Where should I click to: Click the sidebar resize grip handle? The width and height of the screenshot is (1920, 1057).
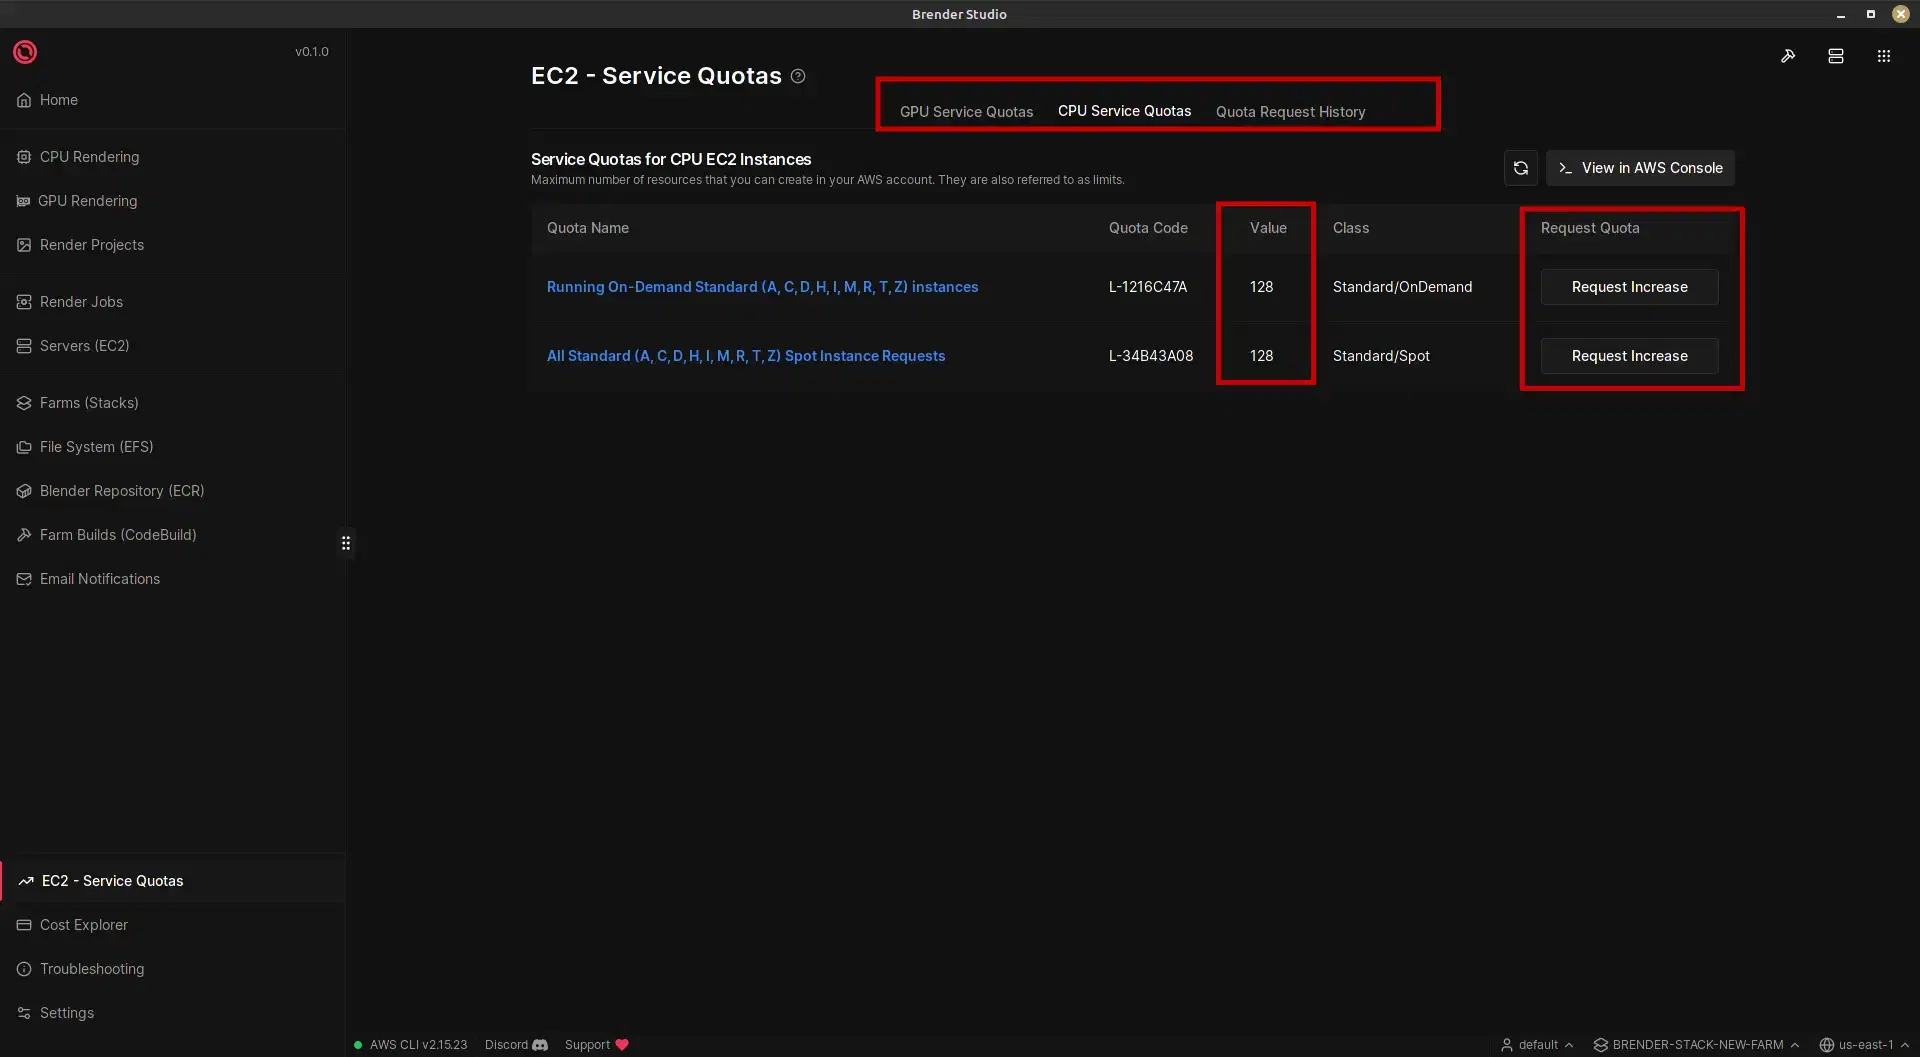pos(346,543)
